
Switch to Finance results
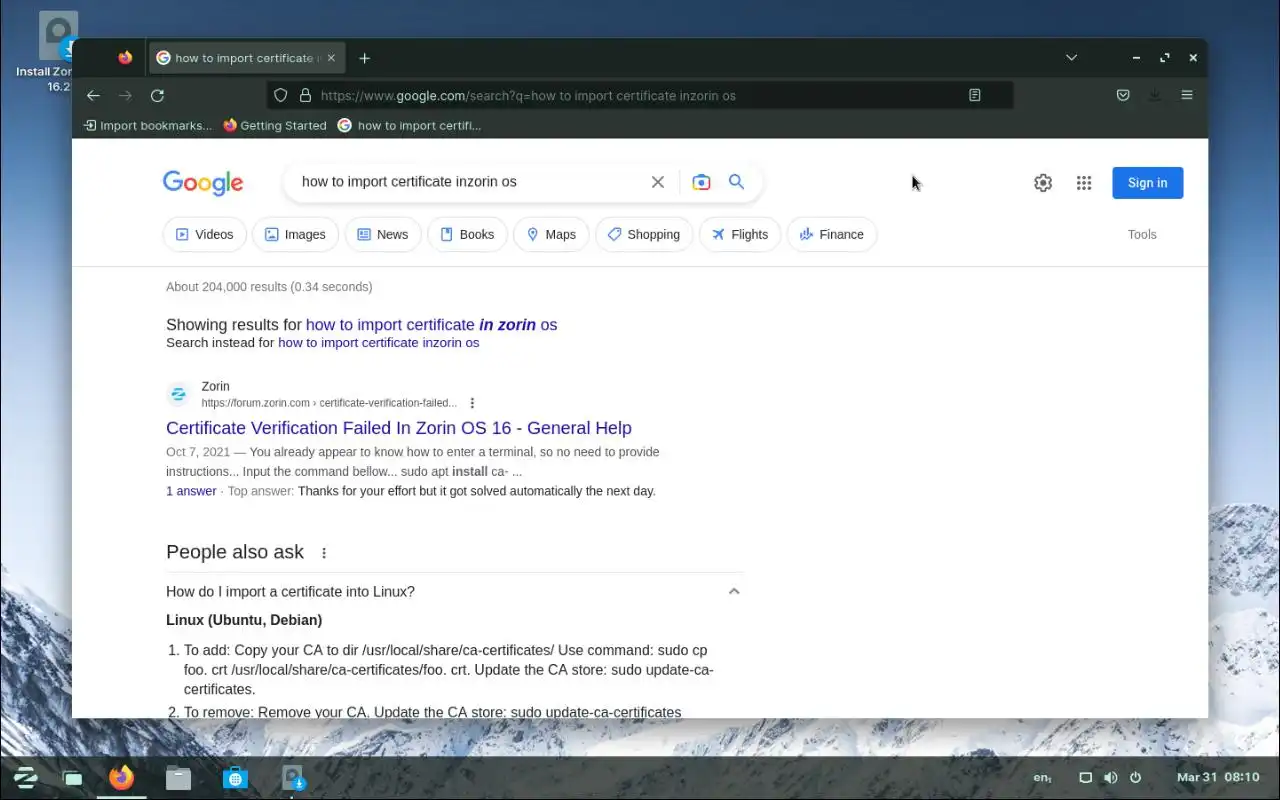(832, 234)
